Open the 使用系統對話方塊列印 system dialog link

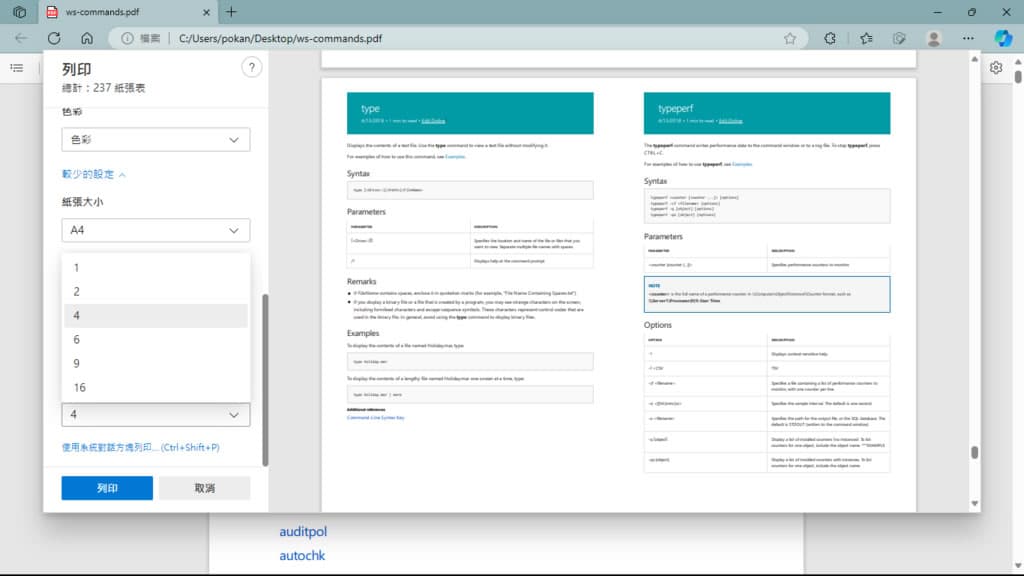tap(140, 447)
